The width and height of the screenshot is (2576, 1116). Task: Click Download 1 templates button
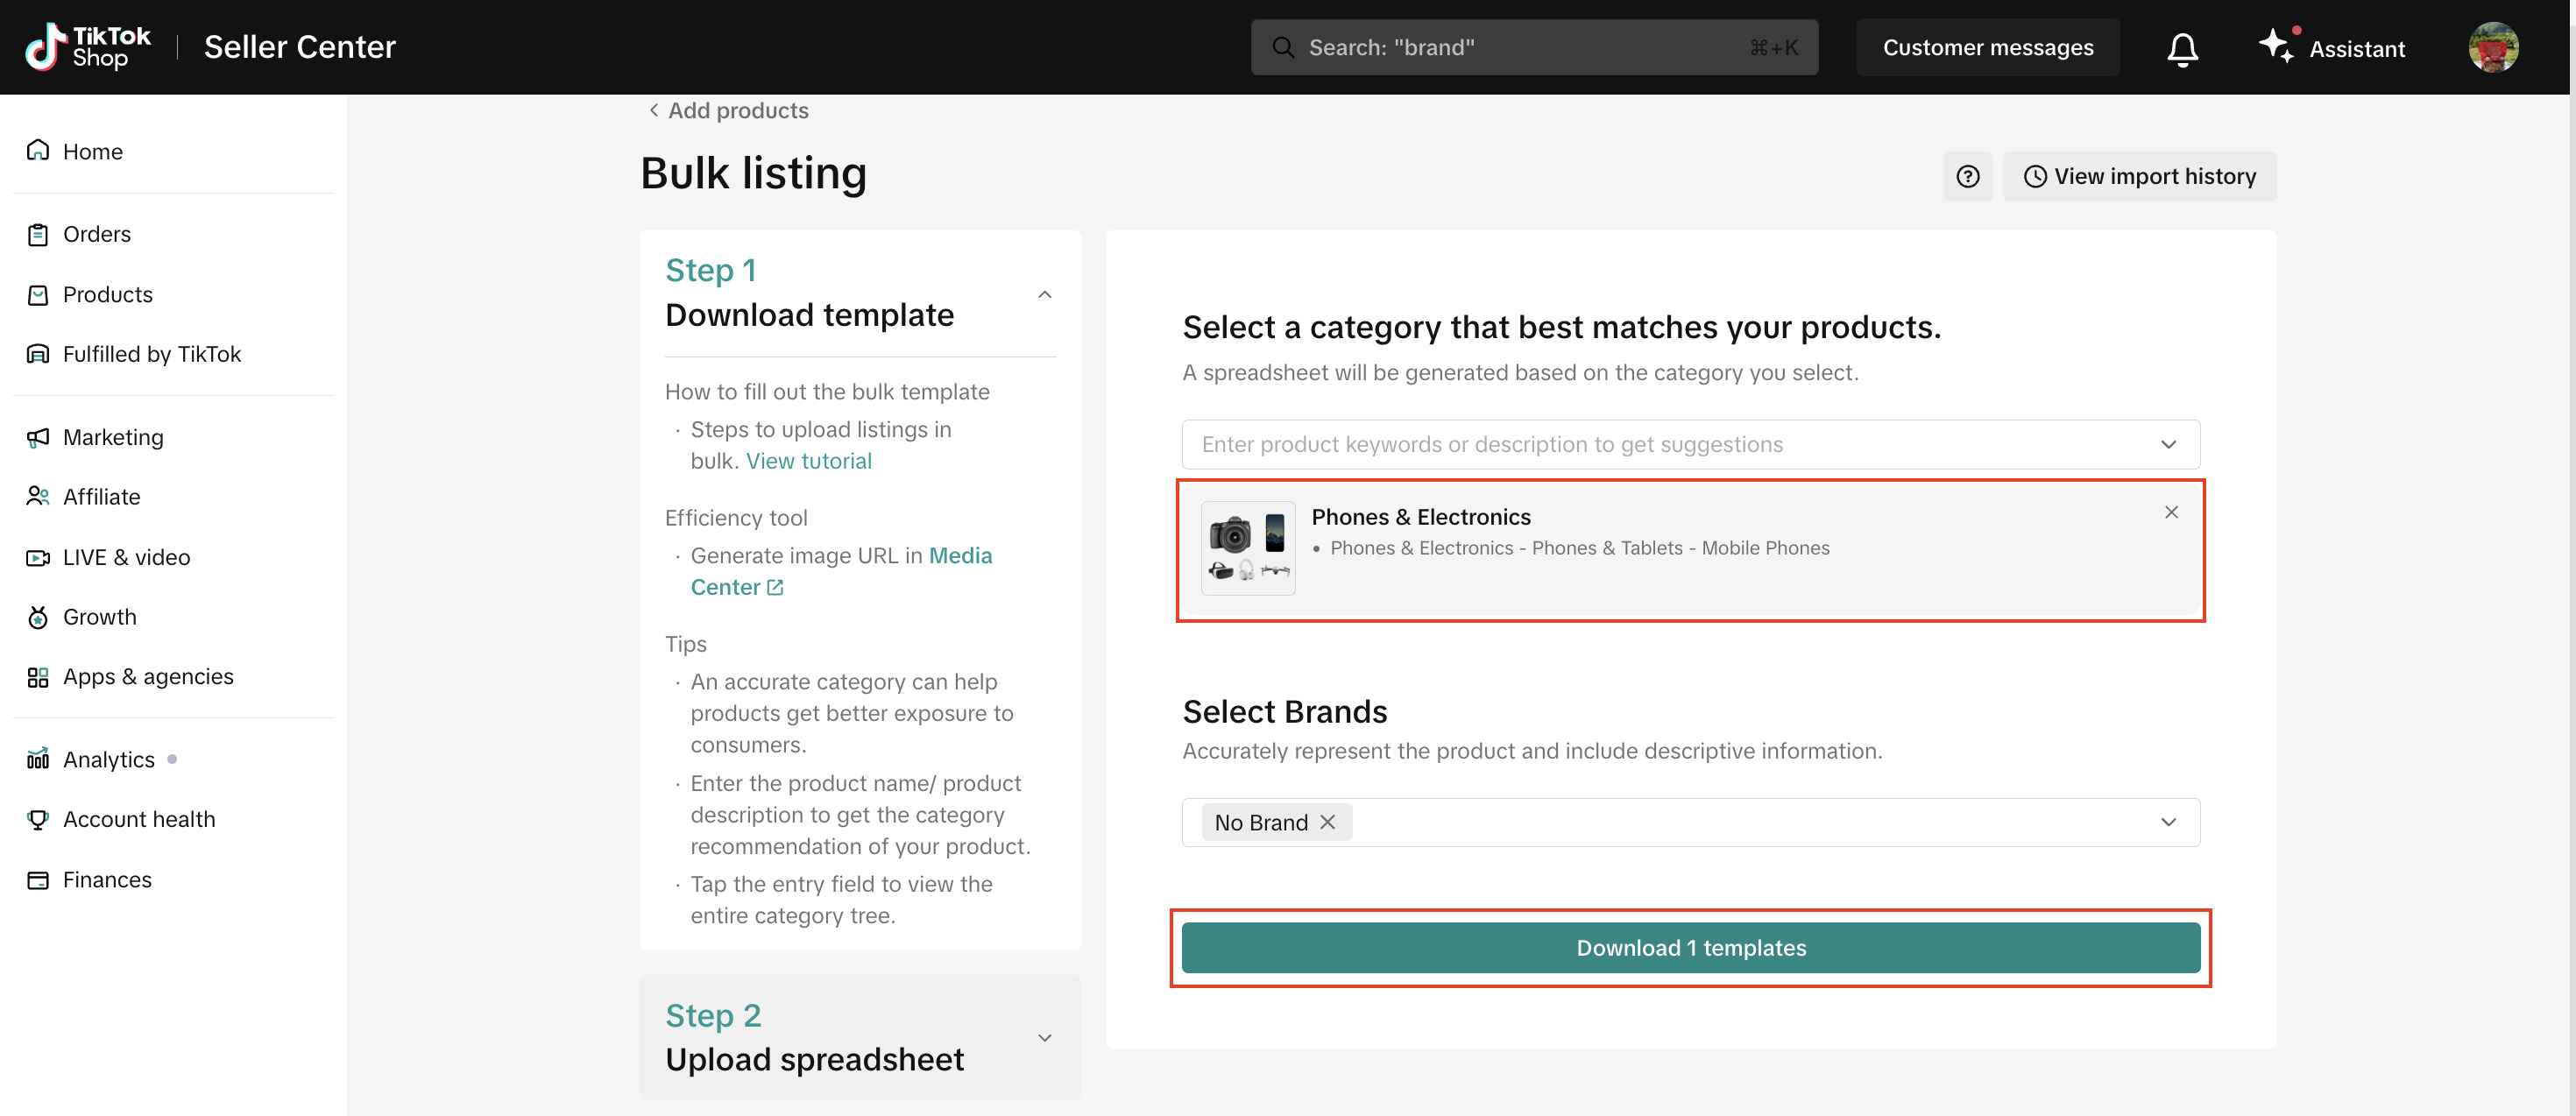(1690, 947)
